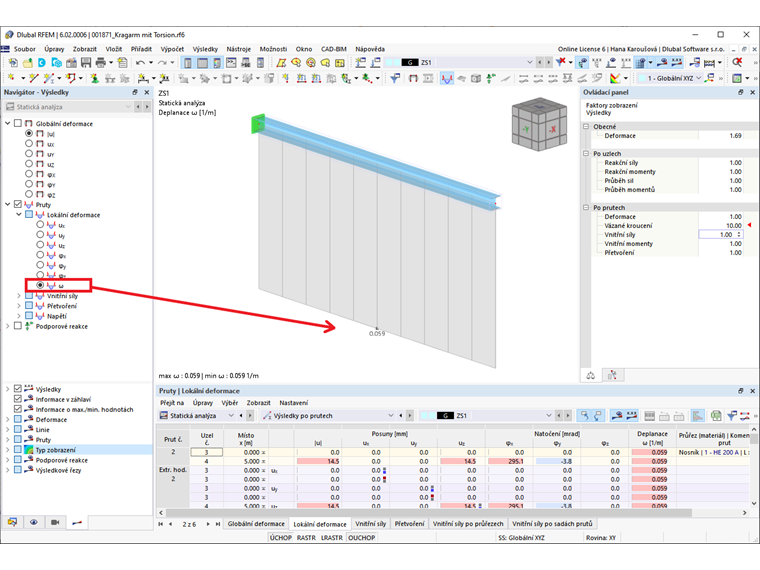Image resolution: width=760 pixels, height=570 pixels.
Task: Click the second tab icon at the Ovládací panel bottom
Action: pyautogui.click(x=613, y=375)
